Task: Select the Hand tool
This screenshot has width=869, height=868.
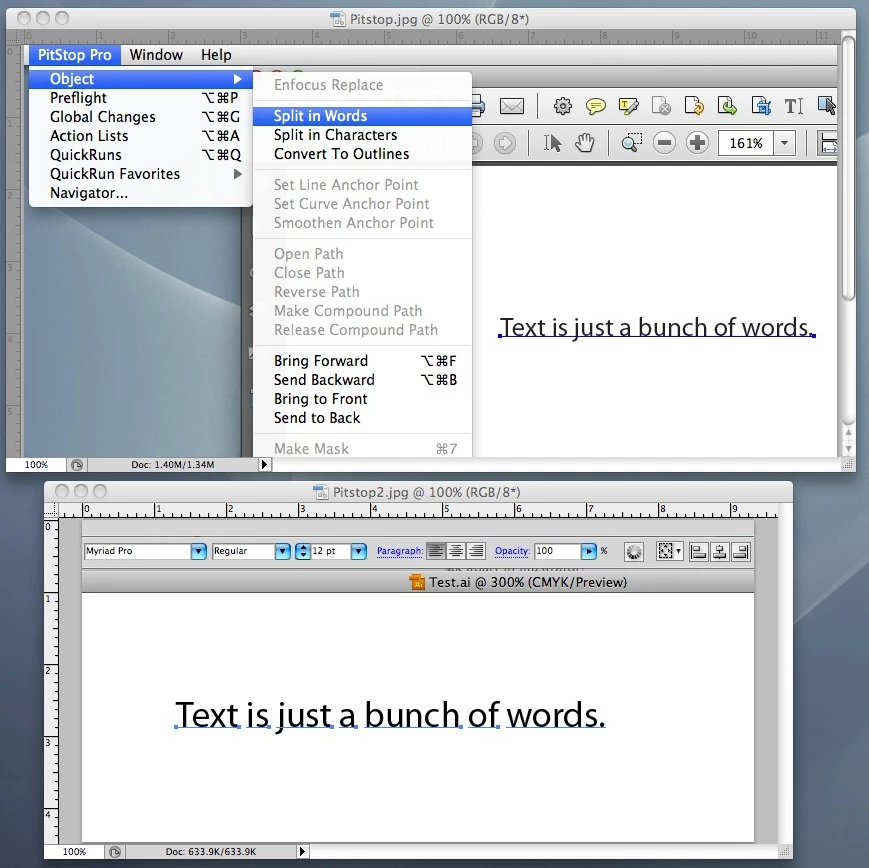Action: tap(584, 143)
